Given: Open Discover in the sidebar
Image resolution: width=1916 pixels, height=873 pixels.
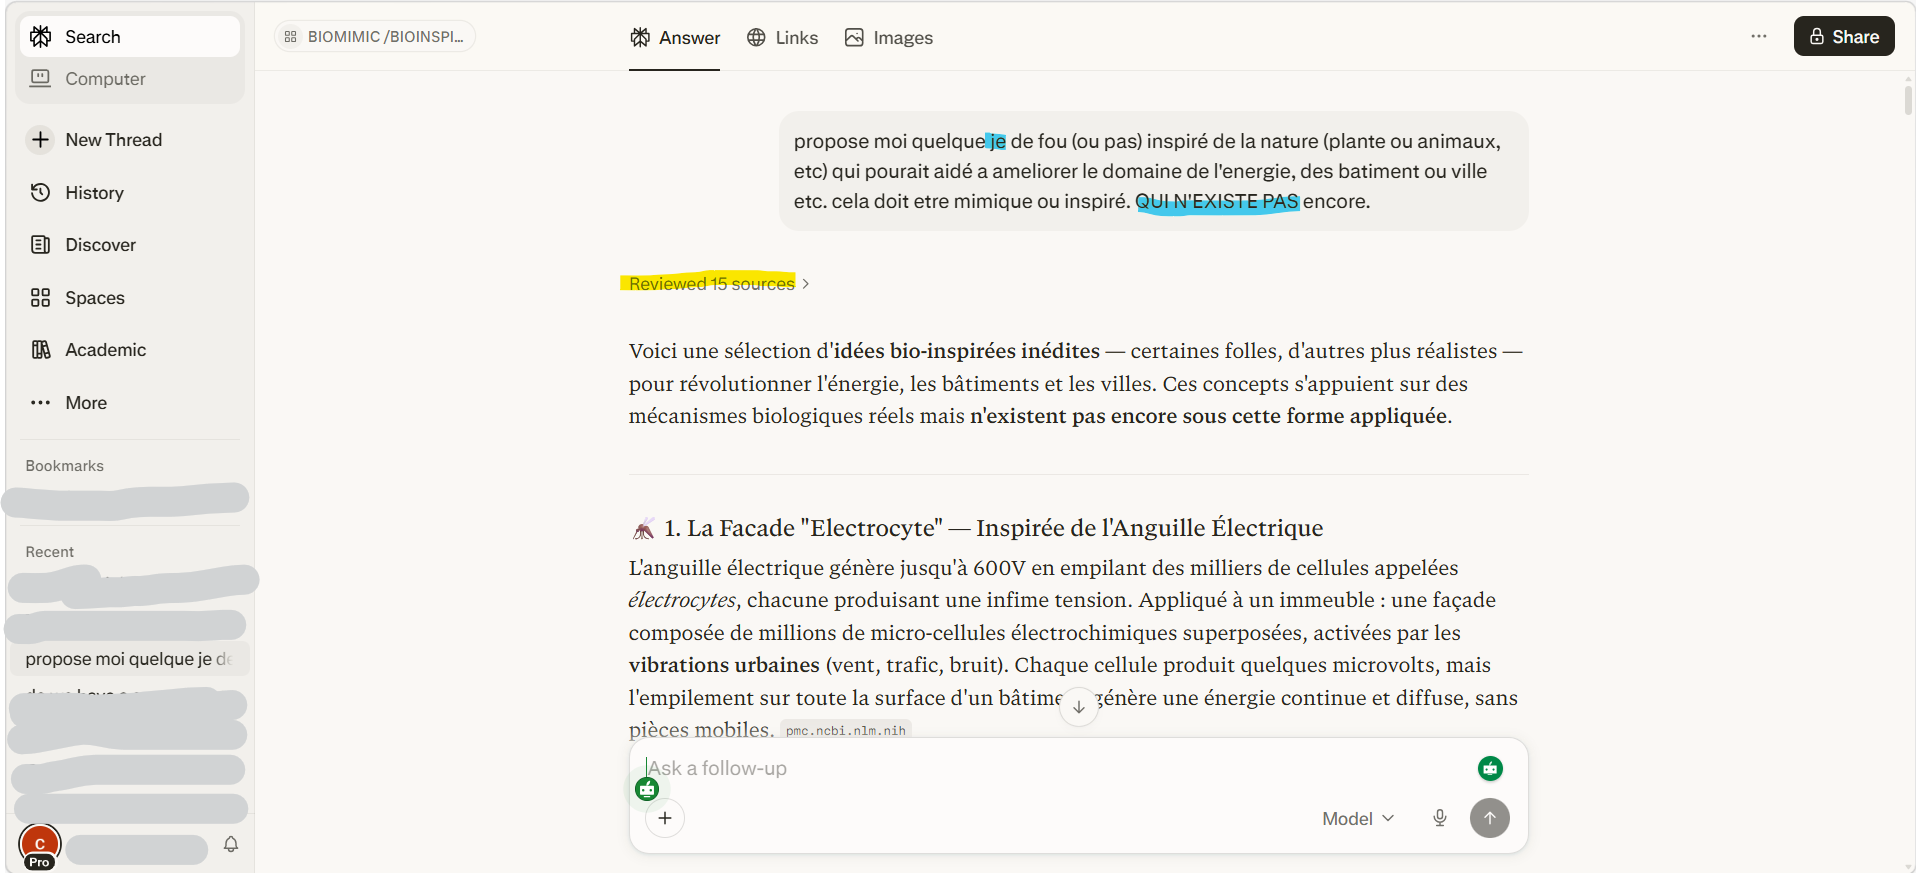Looking at the screenshot, I should click(x=100, y=245).
